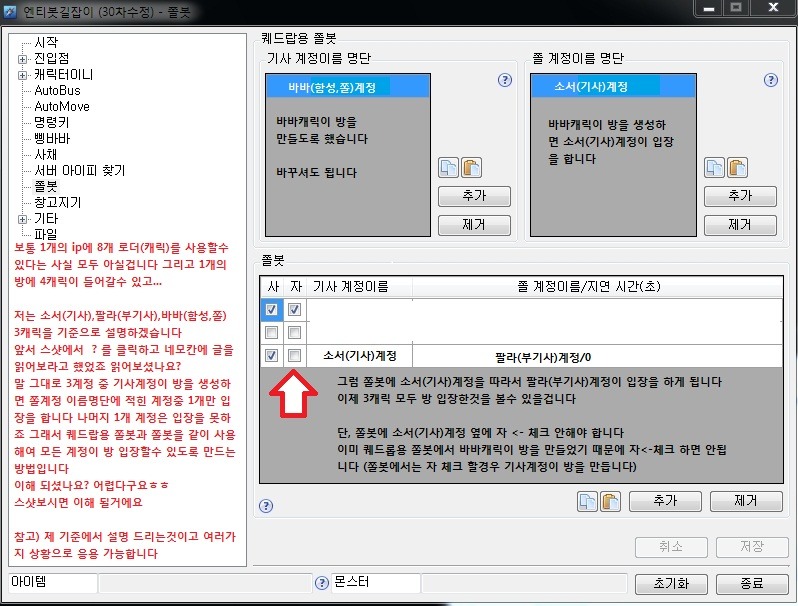Image resolution: width=798 pixels, height=606 pixels.
Task: Check 자 checkbox in 소서(기사)계정 row
Action: click(x=294, y=356)
